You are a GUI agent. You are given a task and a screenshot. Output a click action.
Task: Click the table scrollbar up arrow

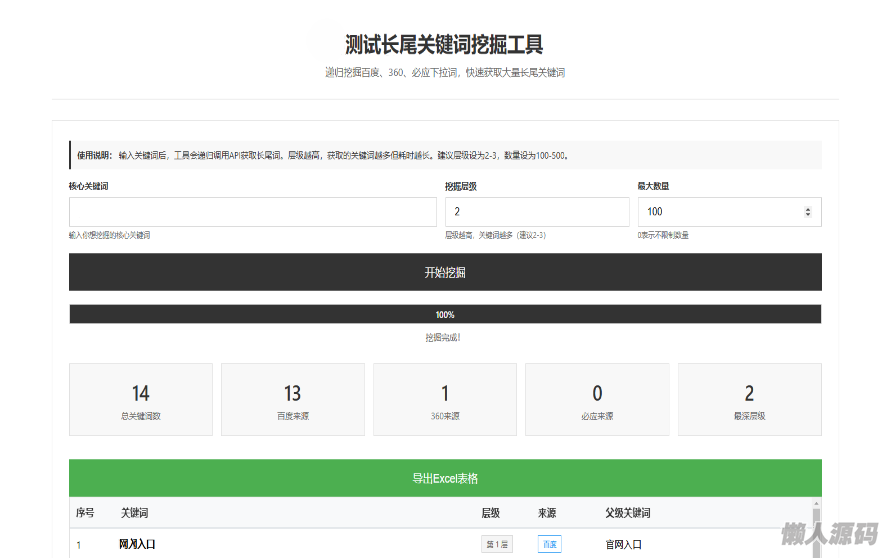pos(817,504)
